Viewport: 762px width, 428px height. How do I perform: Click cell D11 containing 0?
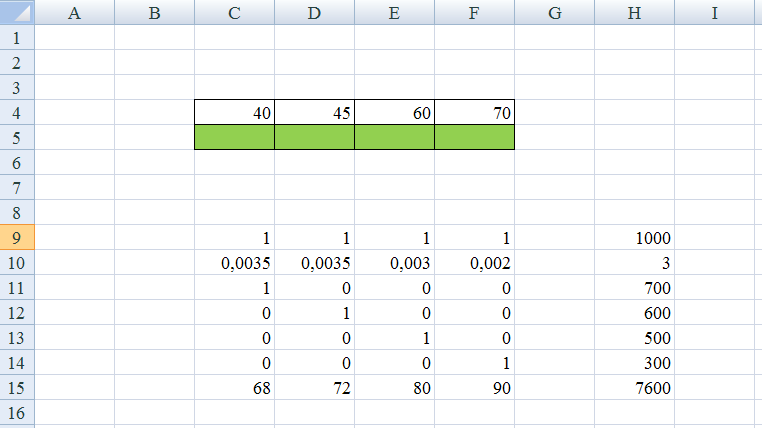314,288
